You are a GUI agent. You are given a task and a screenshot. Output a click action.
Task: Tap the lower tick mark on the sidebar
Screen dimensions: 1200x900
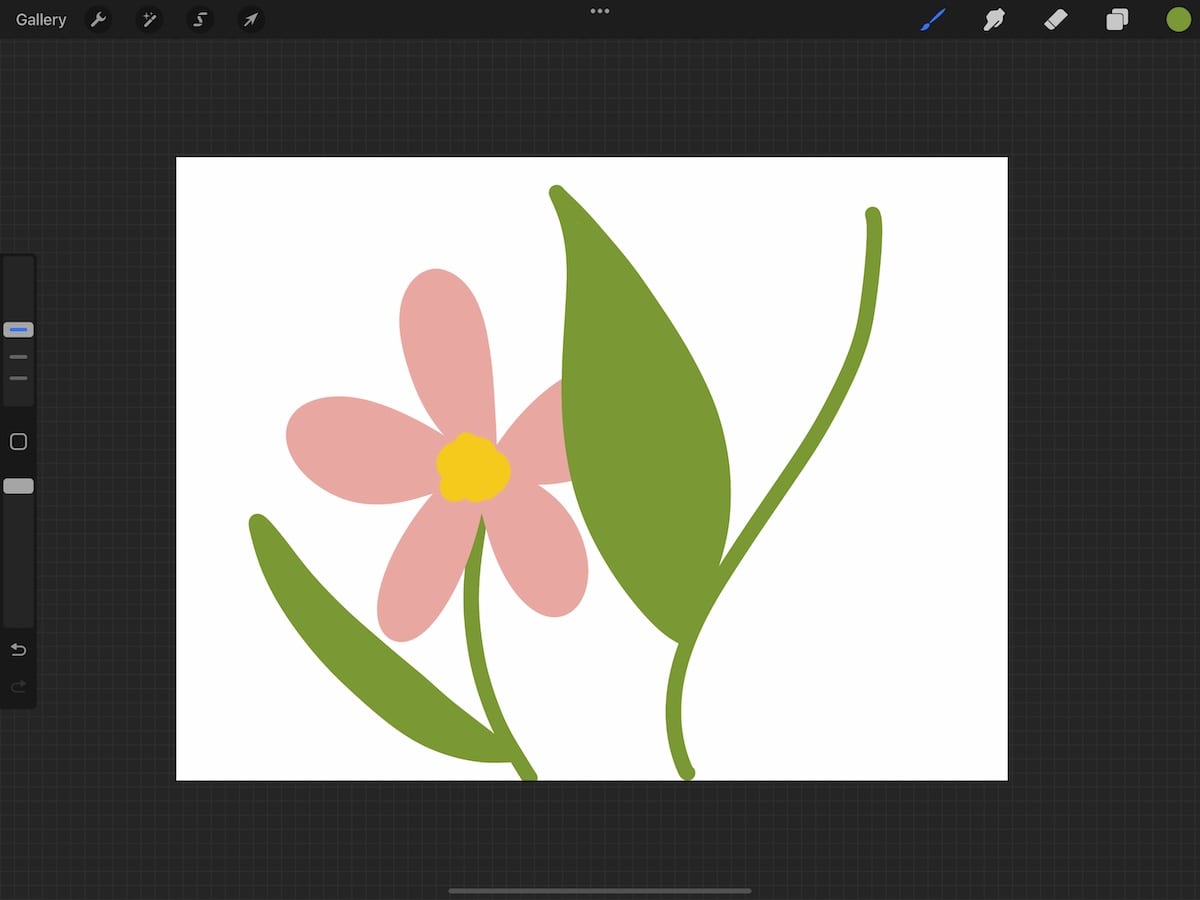tap(17, 379)
